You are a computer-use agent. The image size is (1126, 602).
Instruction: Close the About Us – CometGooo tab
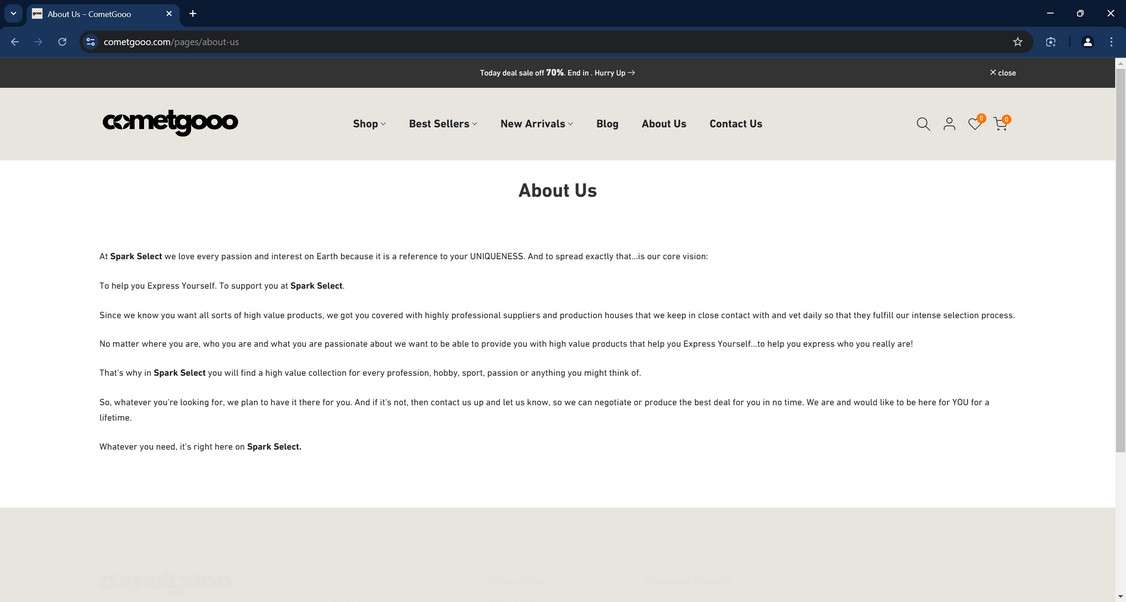[169, 14]
